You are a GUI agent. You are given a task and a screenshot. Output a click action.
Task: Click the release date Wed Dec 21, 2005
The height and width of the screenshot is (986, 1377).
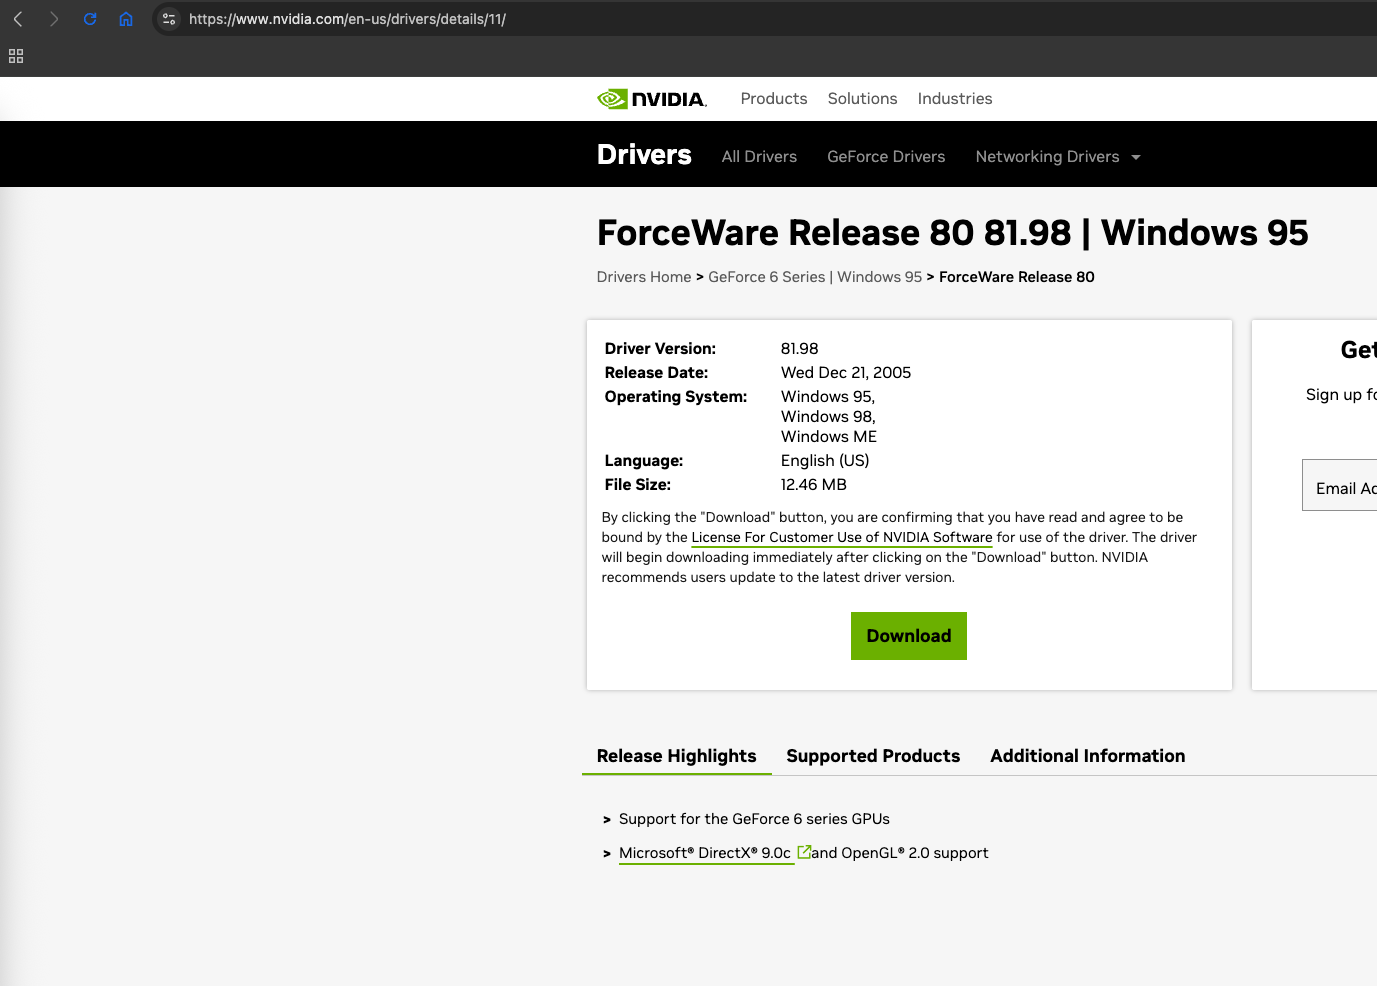coord(846,373)
